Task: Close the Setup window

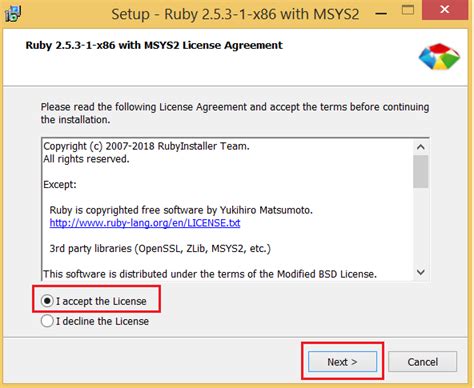Action: coord(444,10)
